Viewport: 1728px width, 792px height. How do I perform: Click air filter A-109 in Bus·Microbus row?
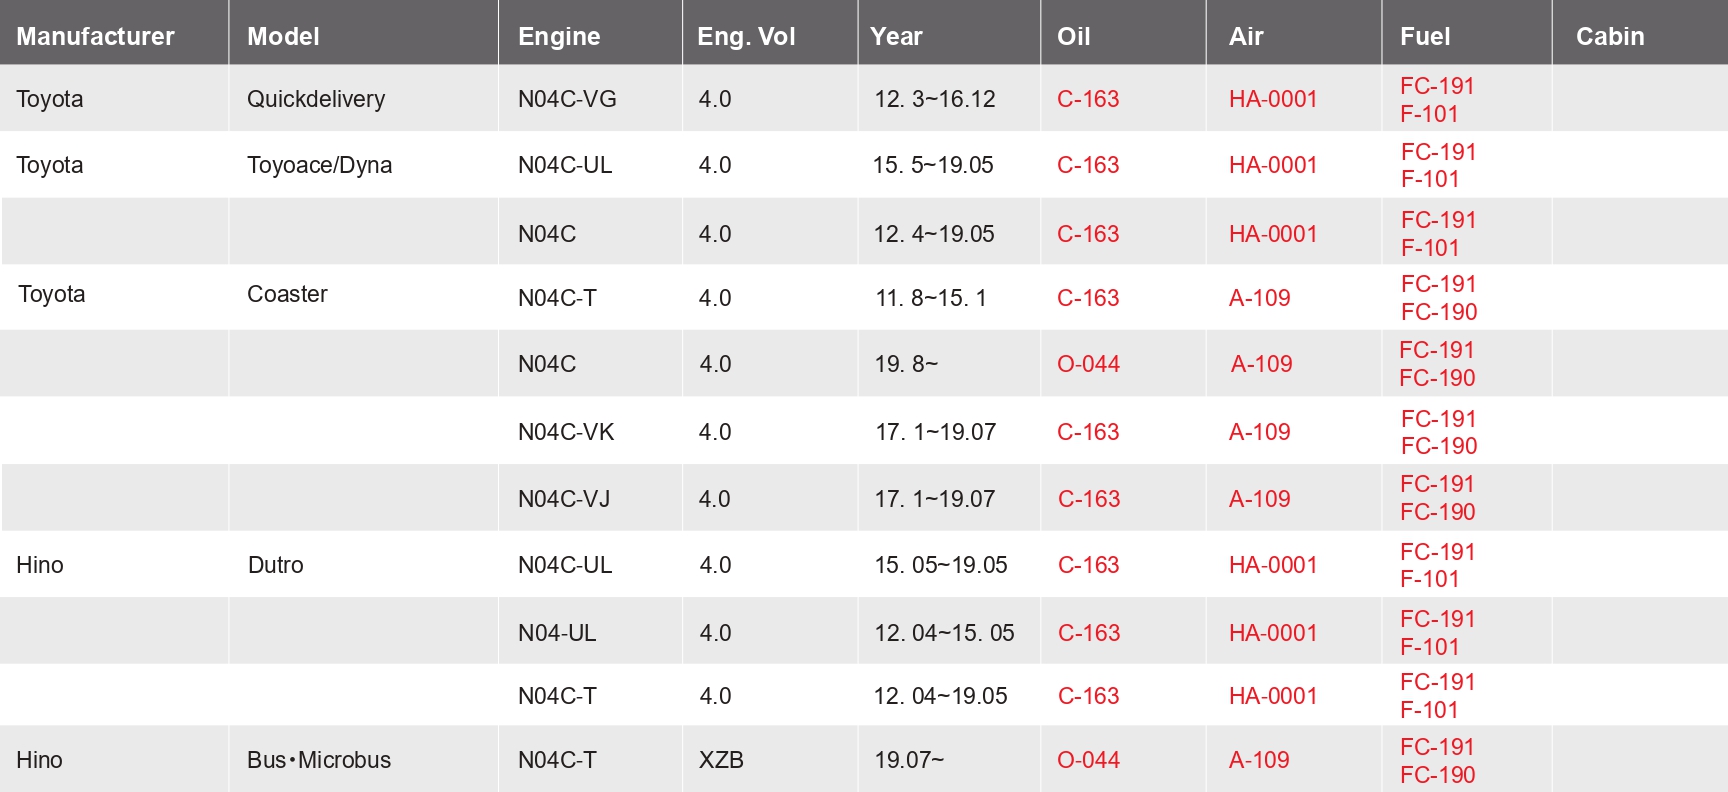(1259, 760)
